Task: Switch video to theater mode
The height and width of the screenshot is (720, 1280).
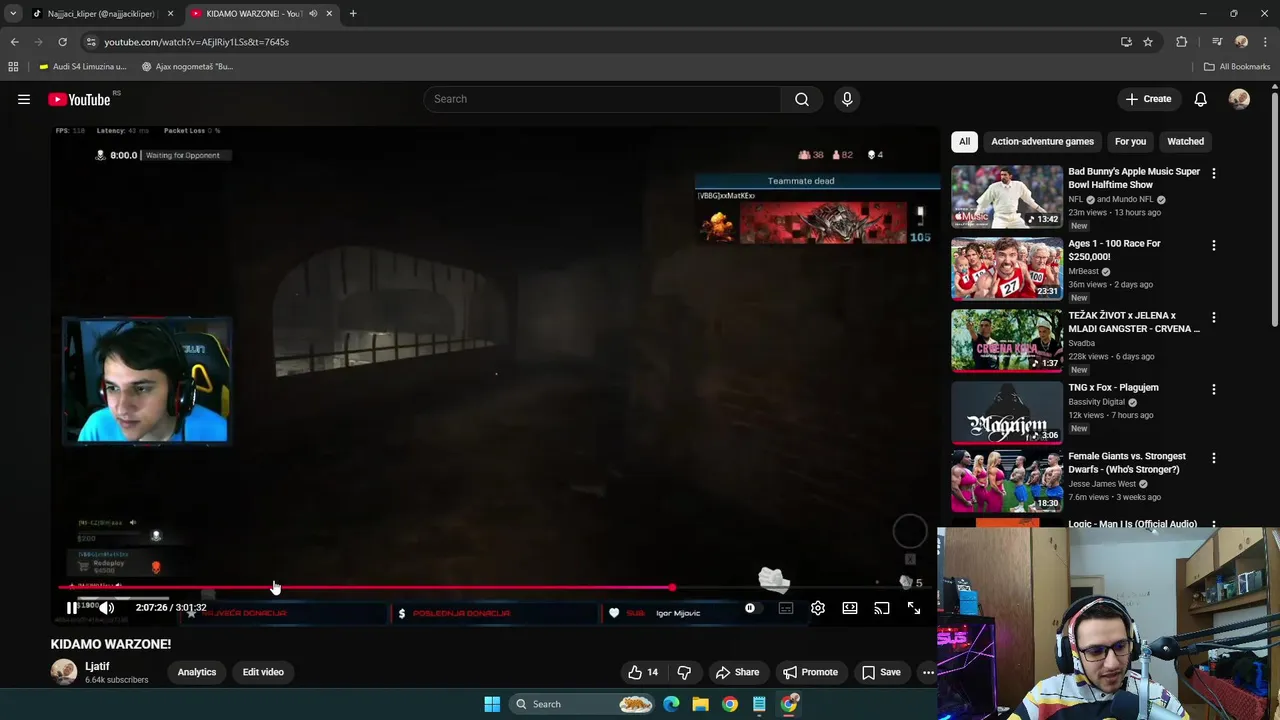Action: [x=850, y=608]
